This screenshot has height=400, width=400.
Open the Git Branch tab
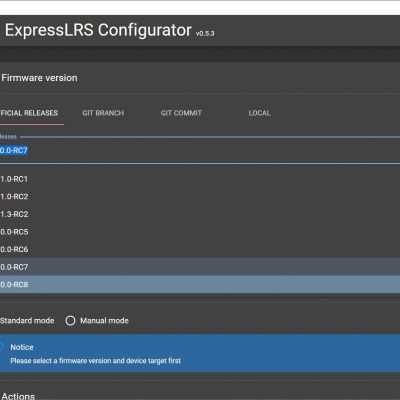tap(103, 113)
